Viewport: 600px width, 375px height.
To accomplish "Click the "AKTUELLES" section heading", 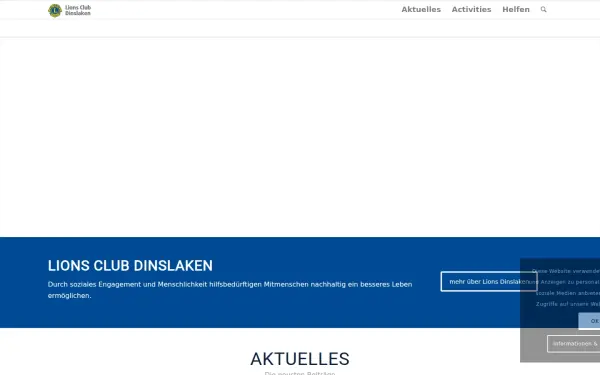I will click(x=300, y=359).
